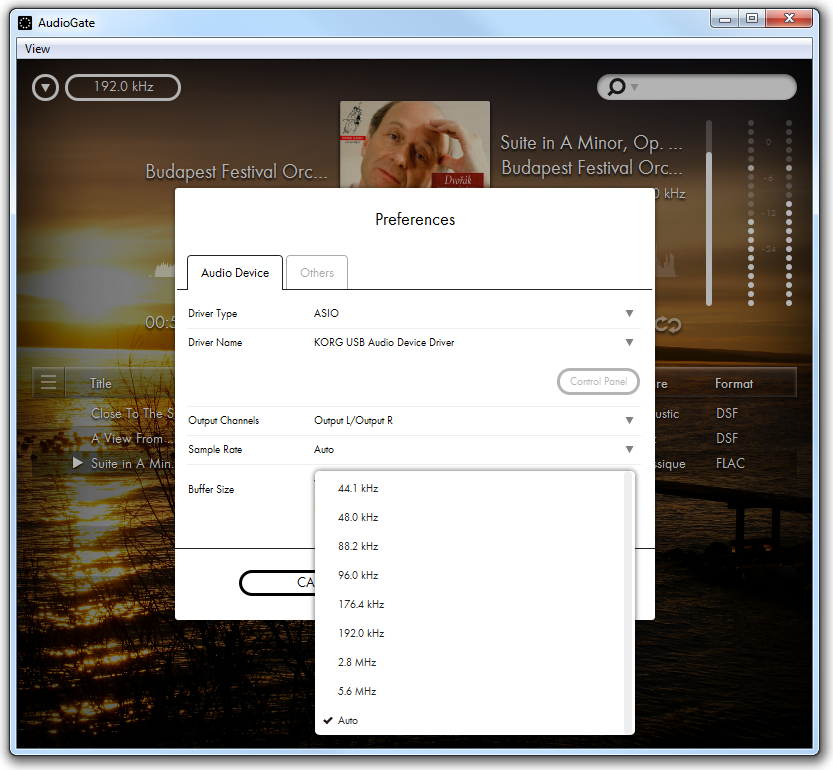Select the 'Suite in A Min' track title
The width and height of the screenshot is (833, 770).
point(132,463)
